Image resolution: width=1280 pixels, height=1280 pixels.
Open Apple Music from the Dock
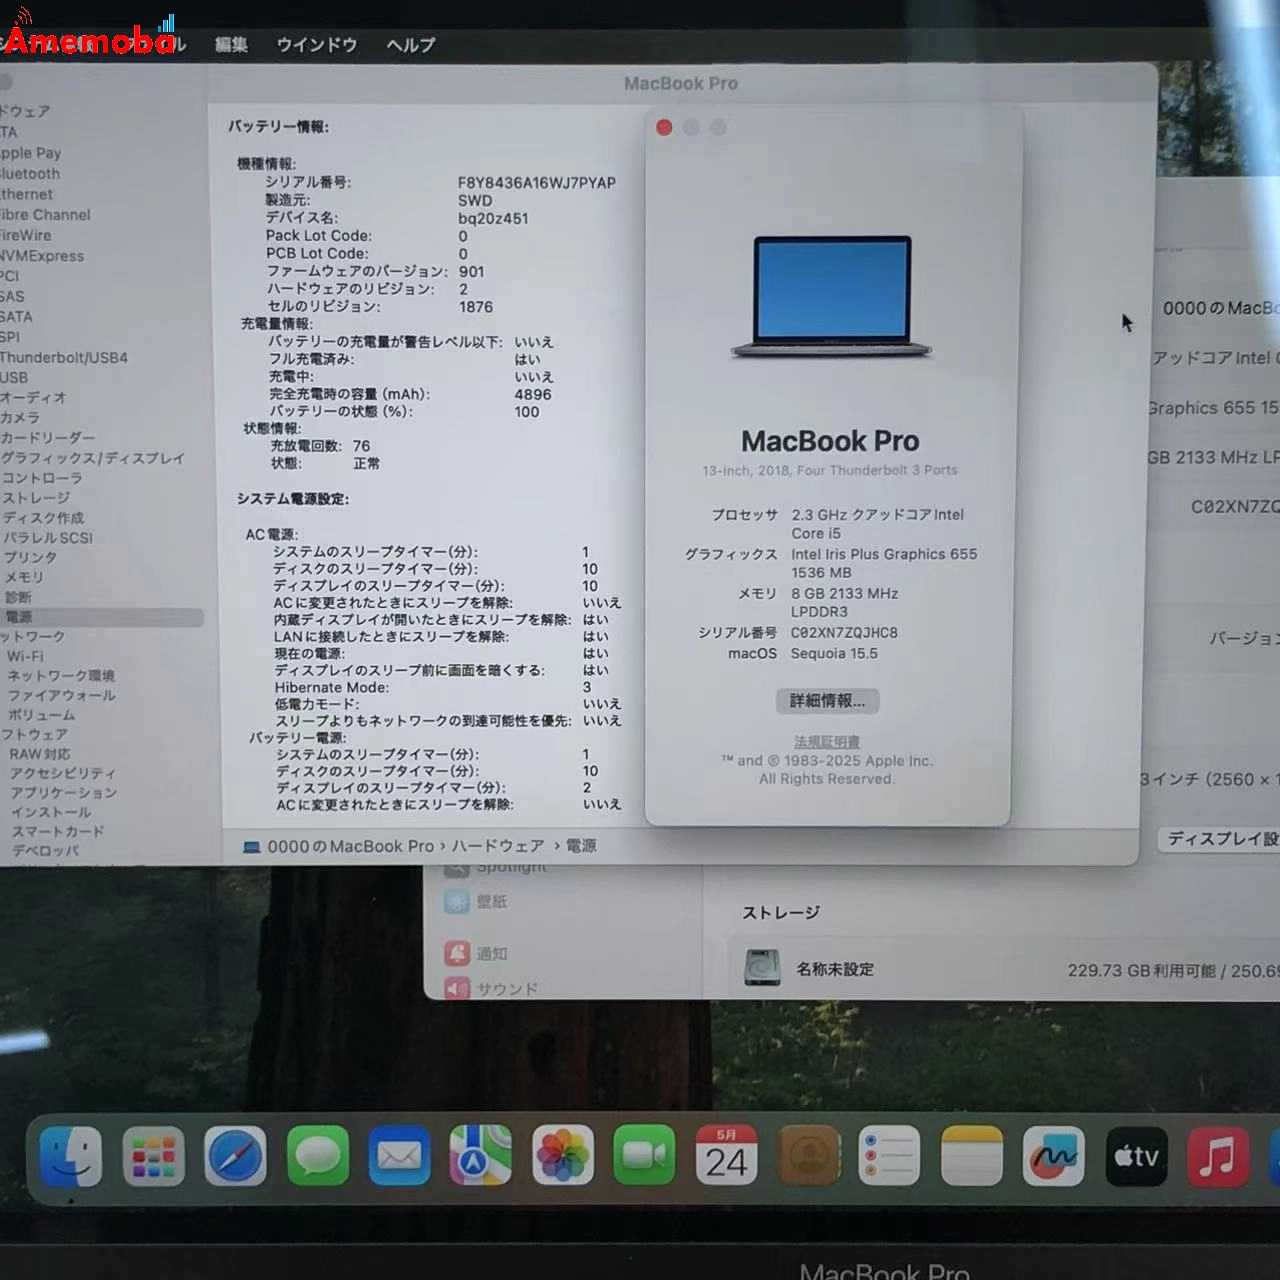tap(1218, 1157)
